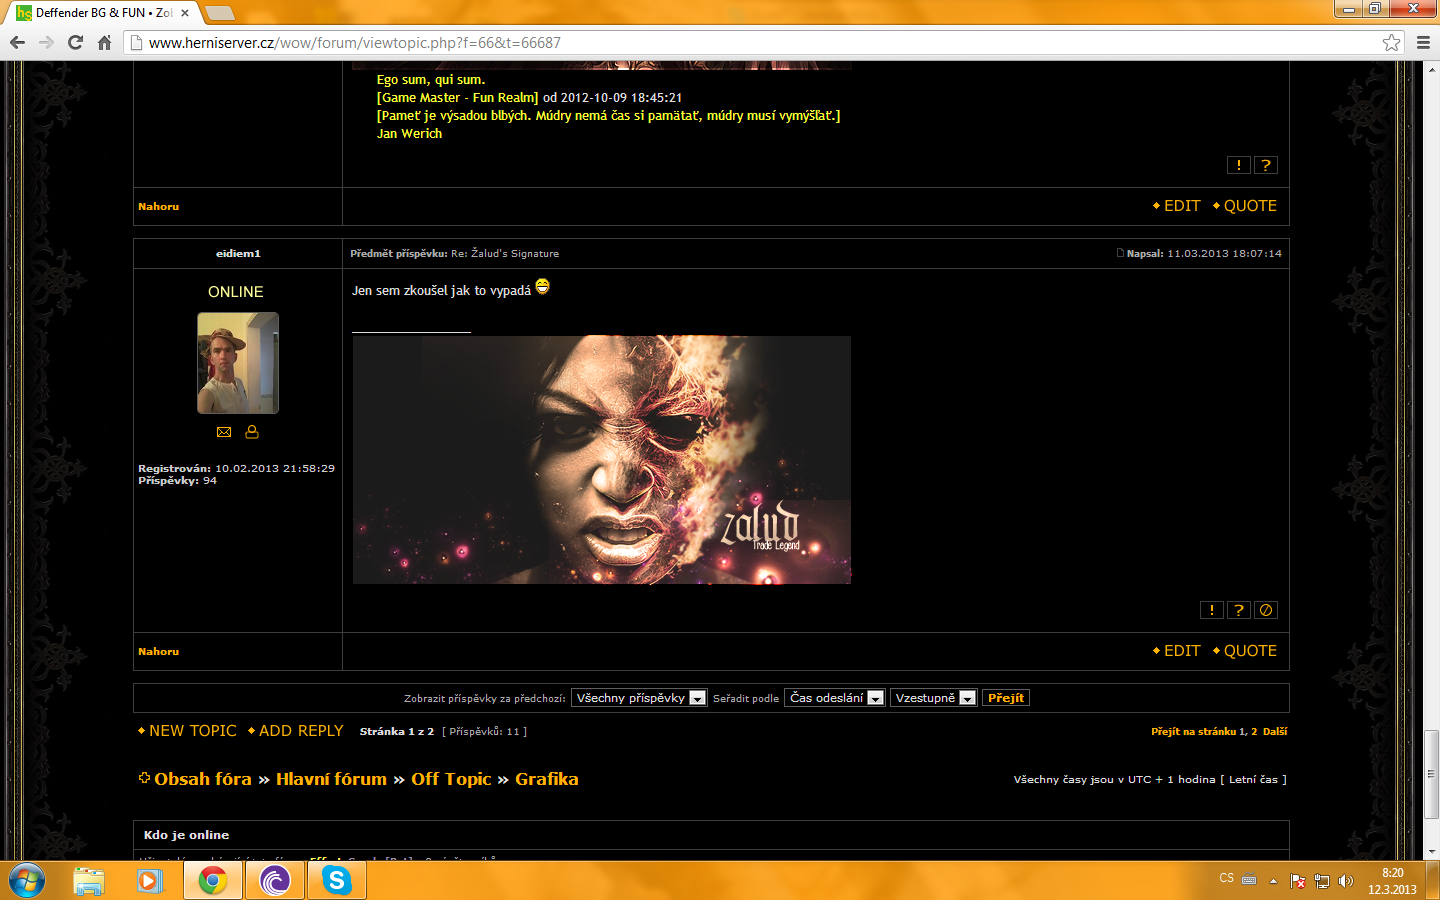
Task: Click the question mark icon in eidiem1's post
Action: pyautogui.click(x=1239, y=610)
